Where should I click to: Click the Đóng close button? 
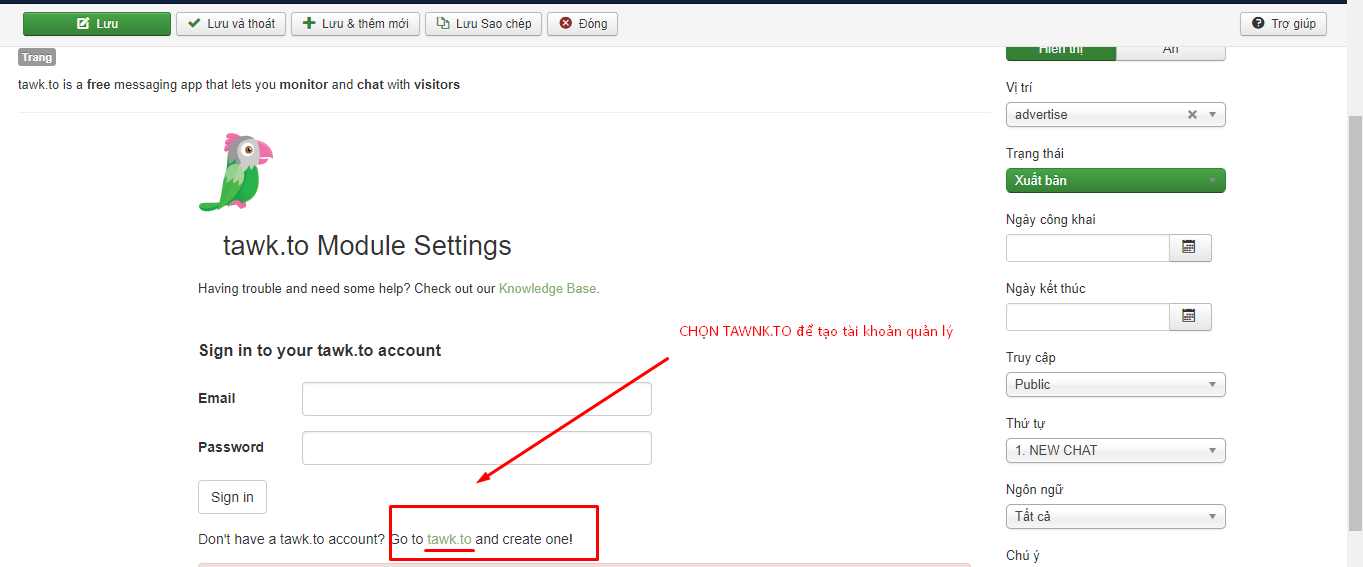coord(582,24)
